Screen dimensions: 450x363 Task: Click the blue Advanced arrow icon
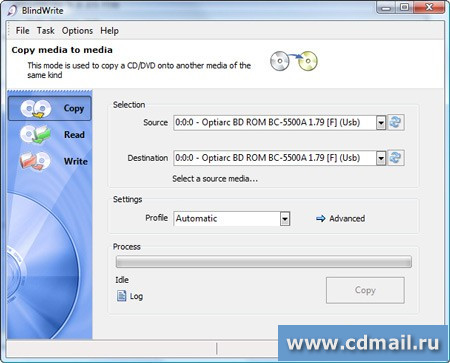[321, 219]
